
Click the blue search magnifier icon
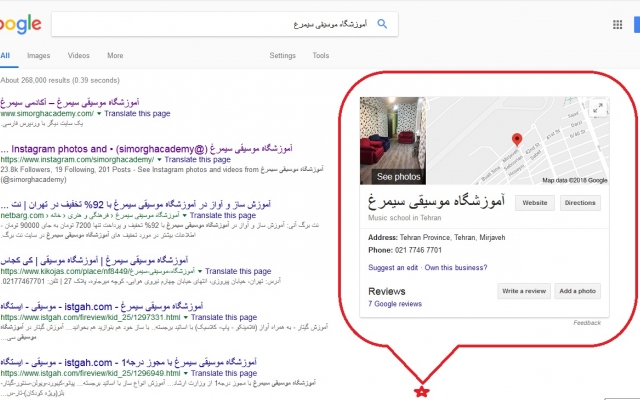[382, 24]
